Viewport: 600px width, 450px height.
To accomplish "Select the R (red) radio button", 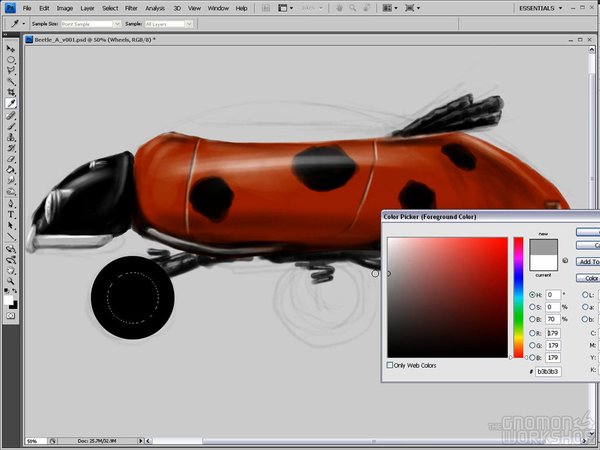I will (x=531, y=332).
